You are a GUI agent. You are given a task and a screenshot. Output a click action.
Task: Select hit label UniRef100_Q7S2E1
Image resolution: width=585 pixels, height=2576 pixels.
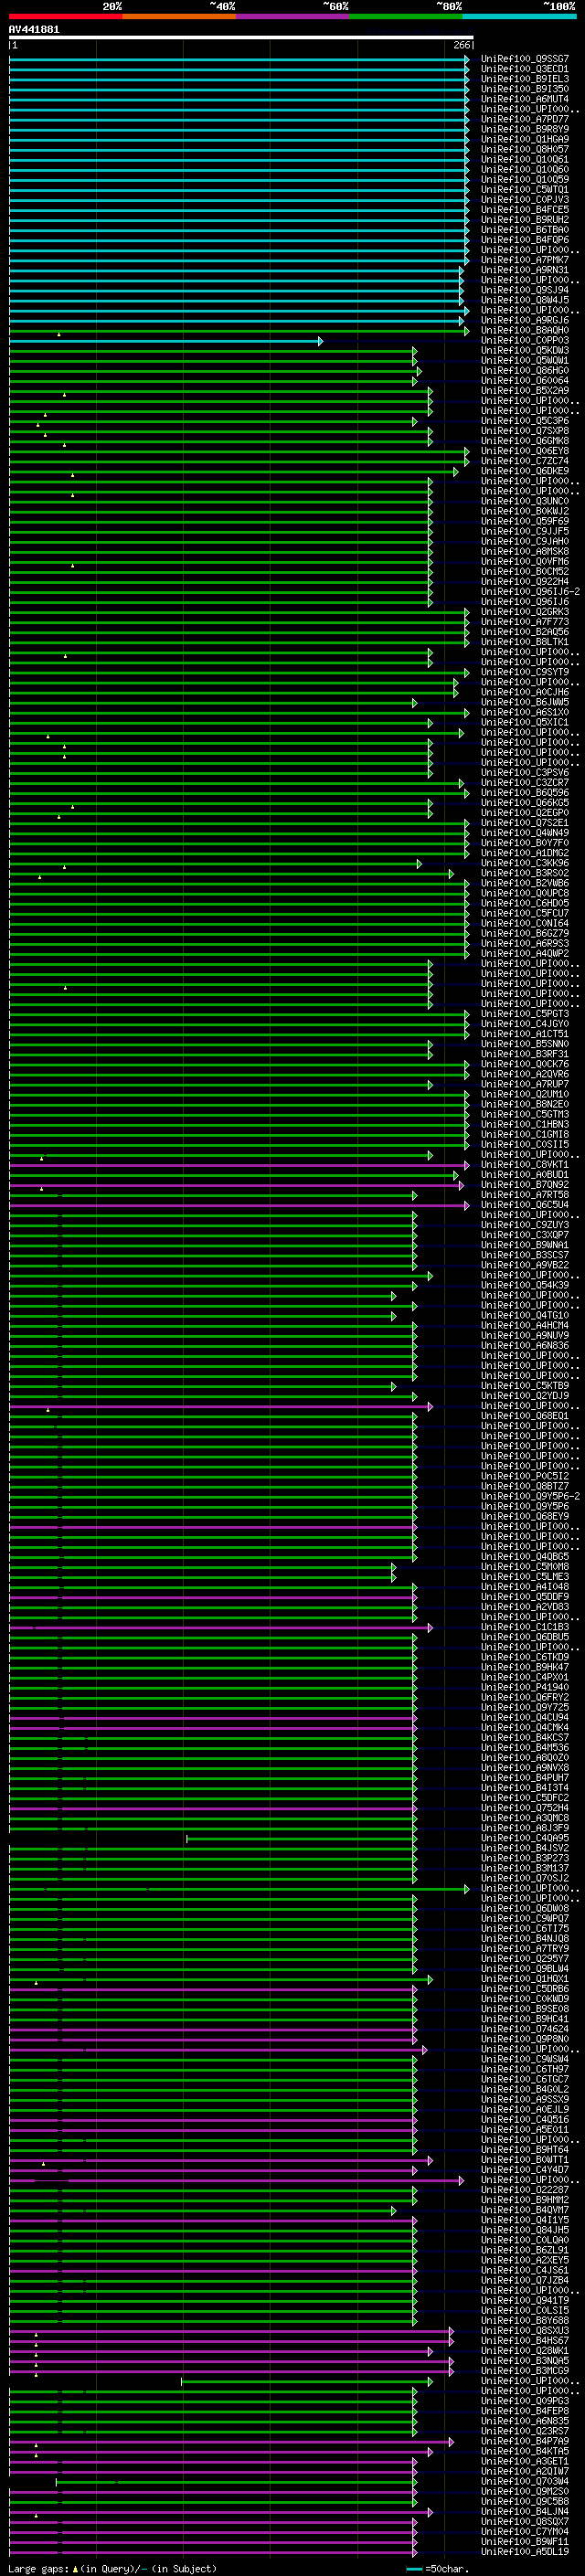pos(525,823)
